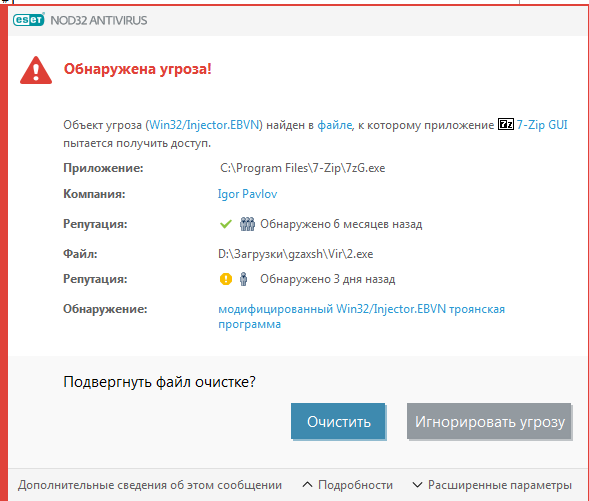Click the ESET logo in header
Screen dimensions: 589x501
point(29,20)
